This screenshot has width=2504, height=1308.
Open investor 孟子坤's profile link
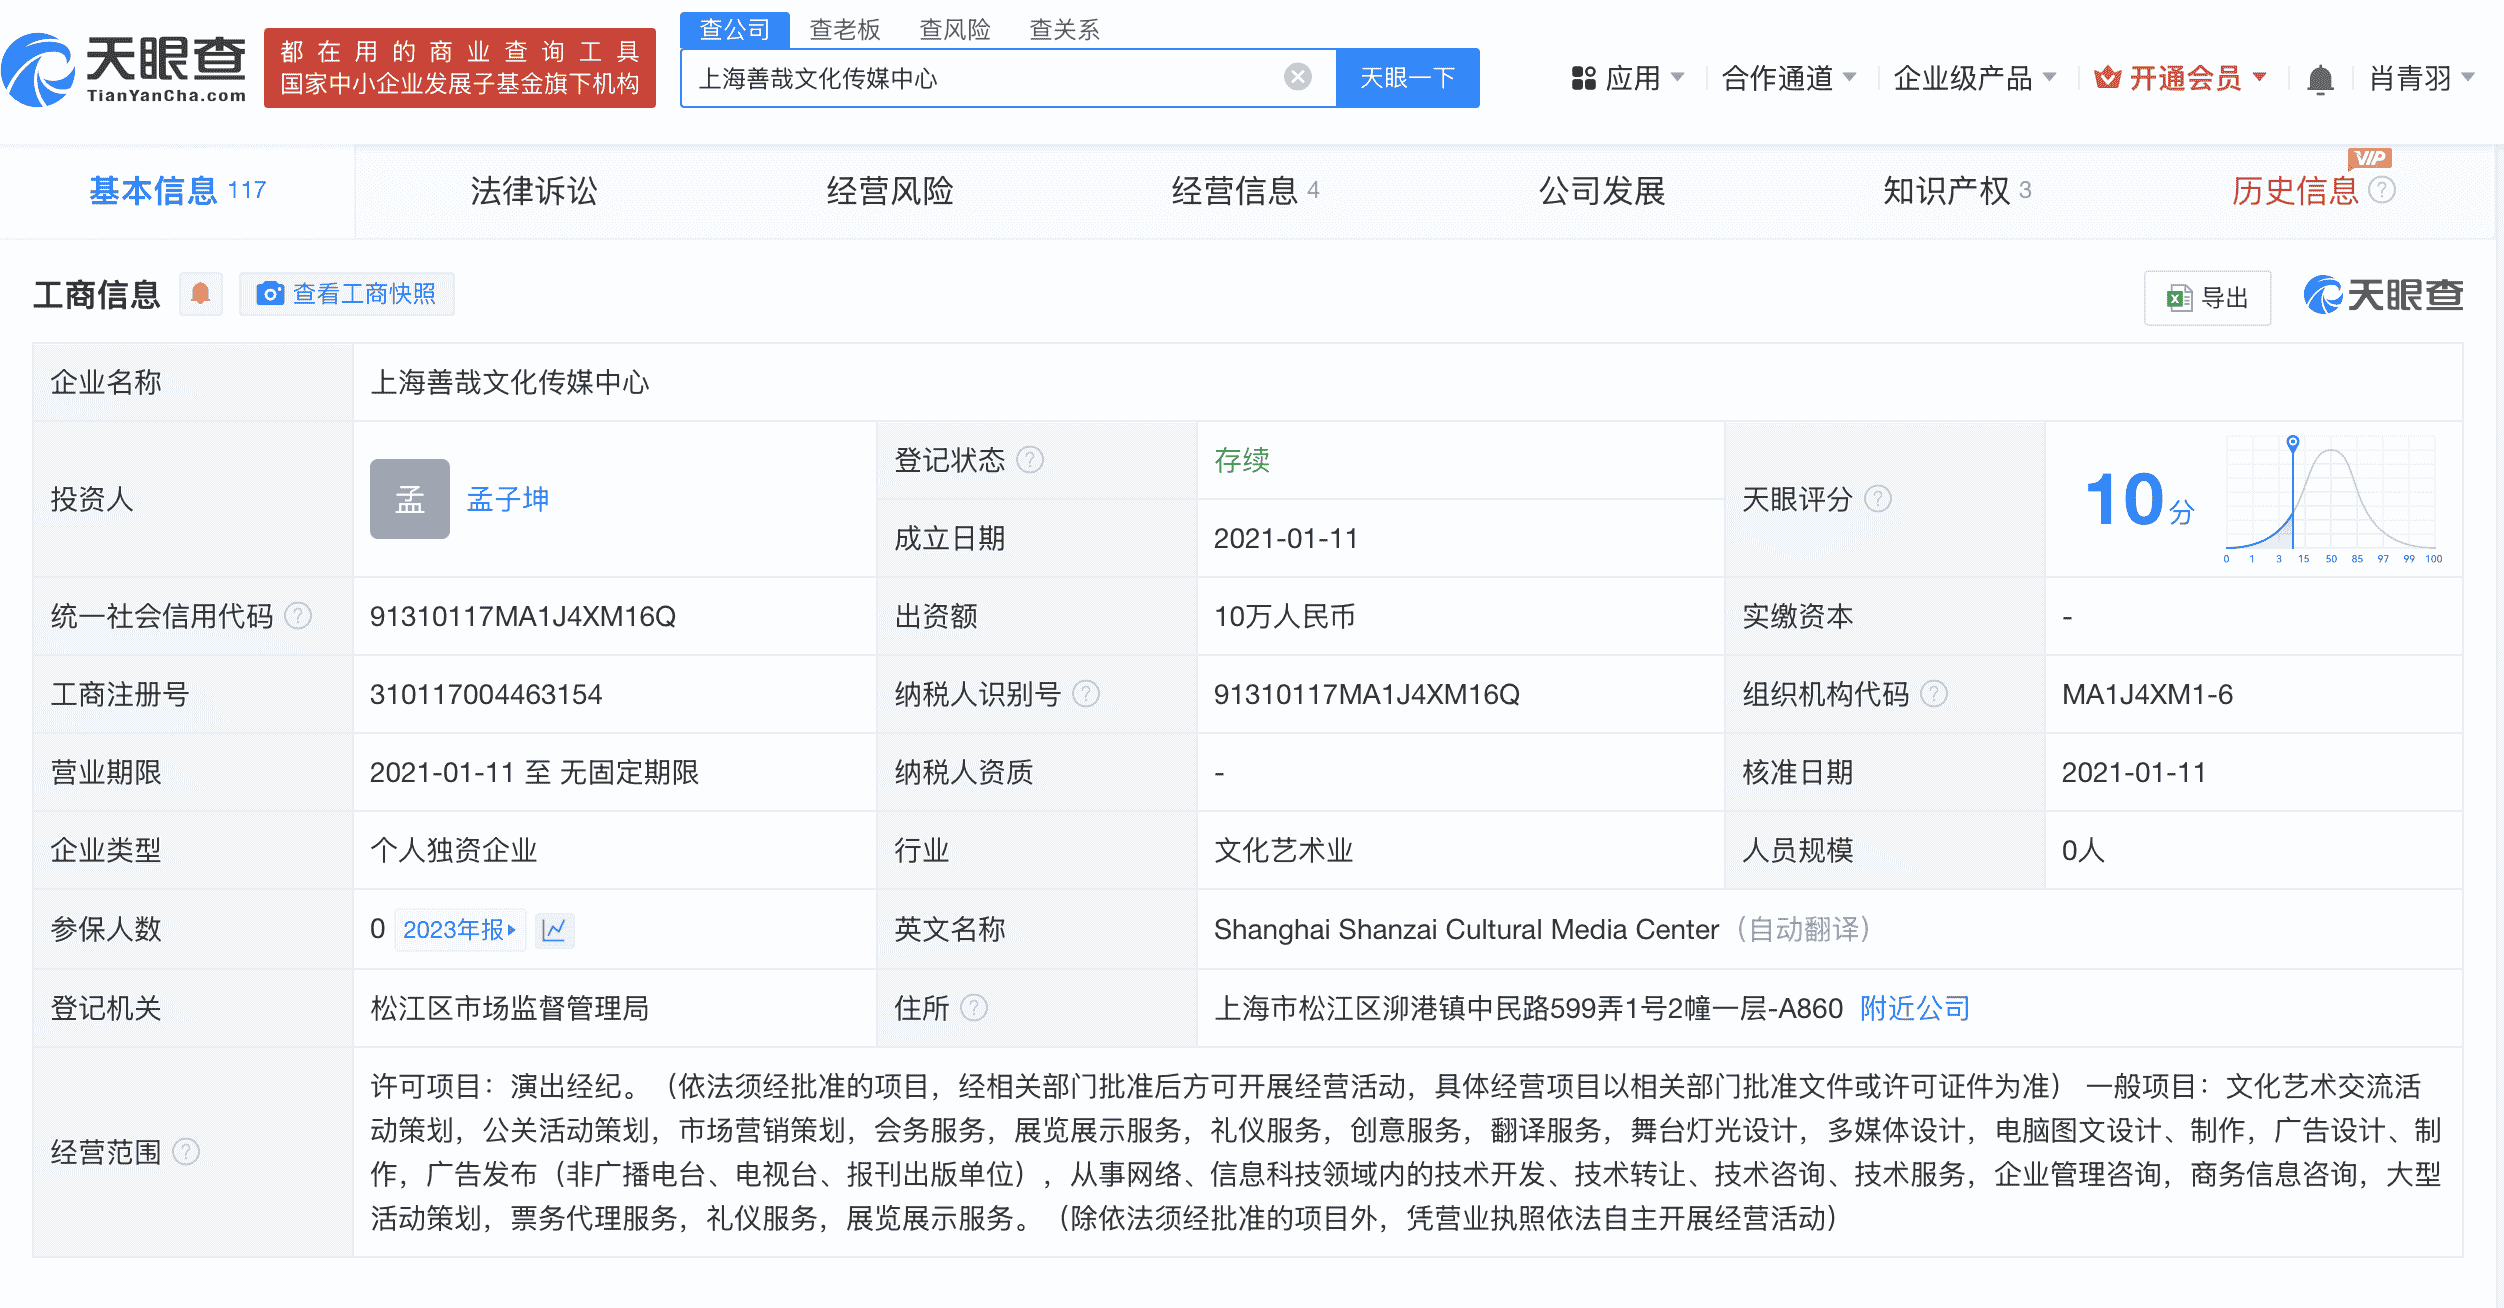point(508,499)
